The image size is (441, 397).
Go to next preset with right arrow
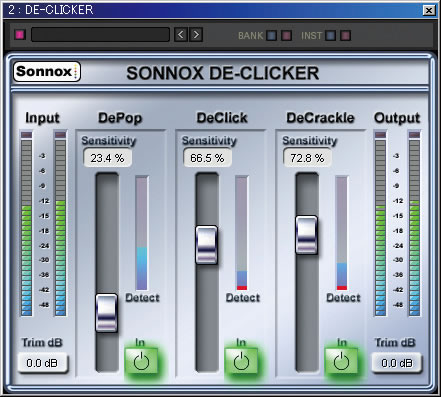tap(196, 34)
